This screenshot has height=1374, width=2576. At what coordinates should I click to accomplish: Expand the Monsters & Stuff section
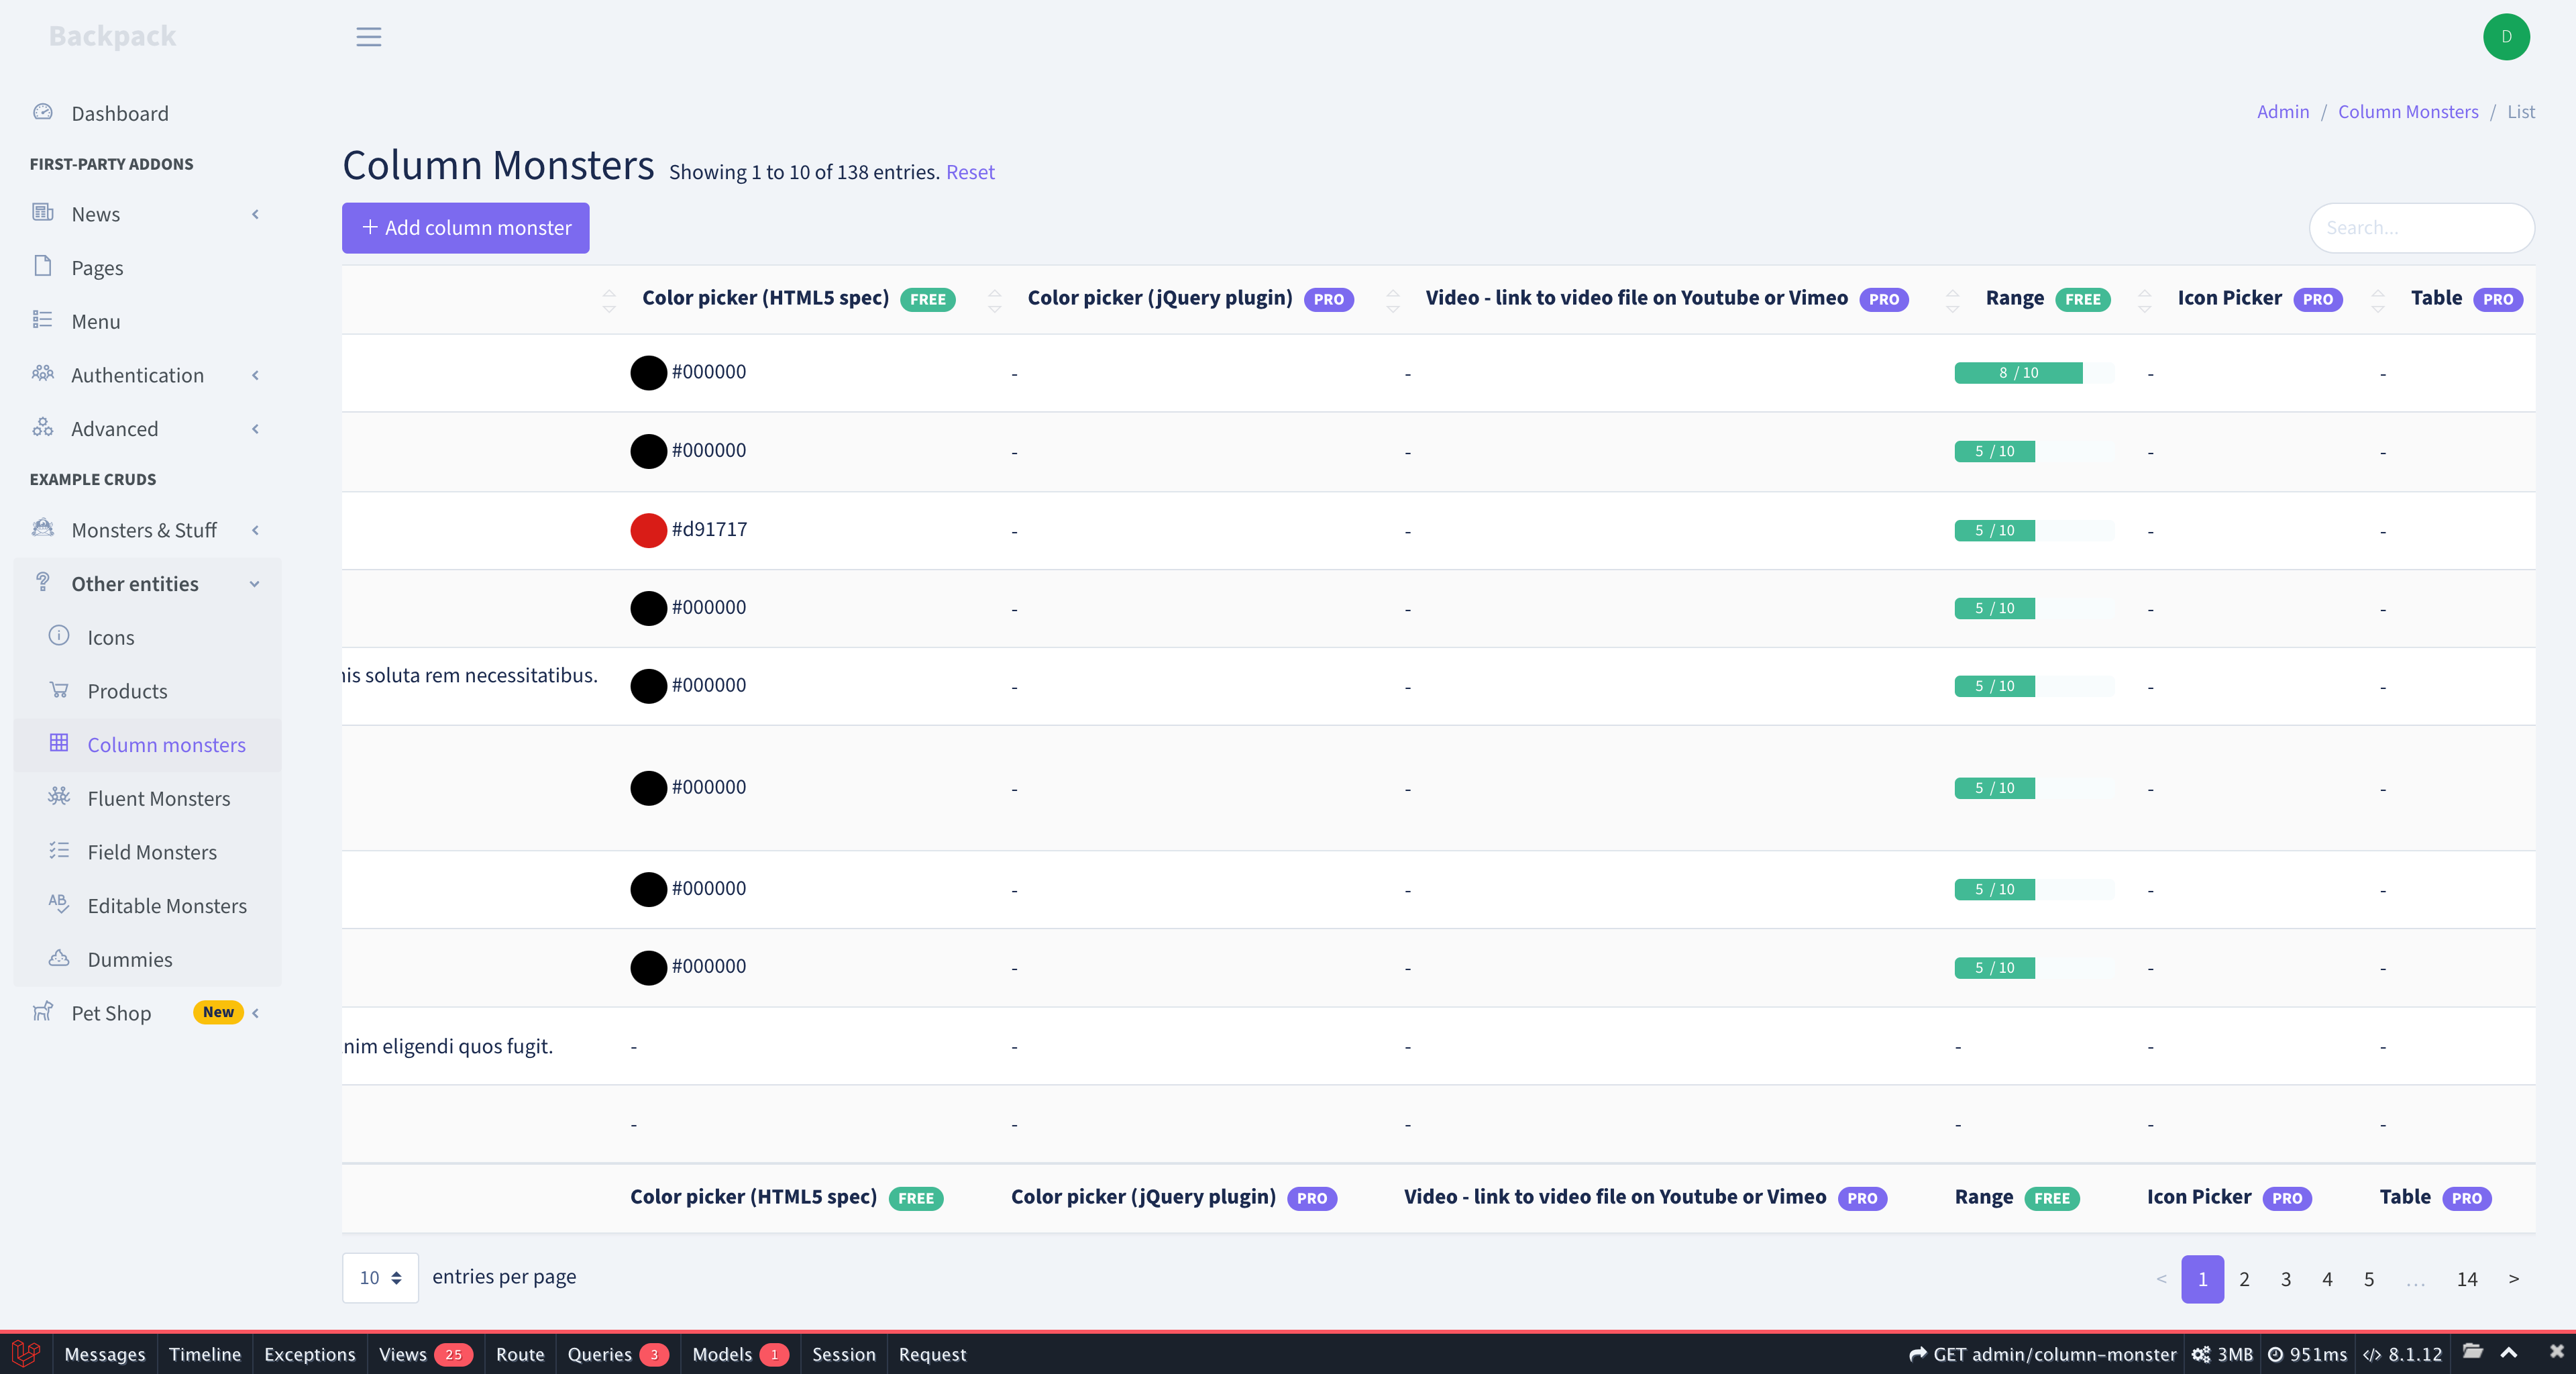255,530
